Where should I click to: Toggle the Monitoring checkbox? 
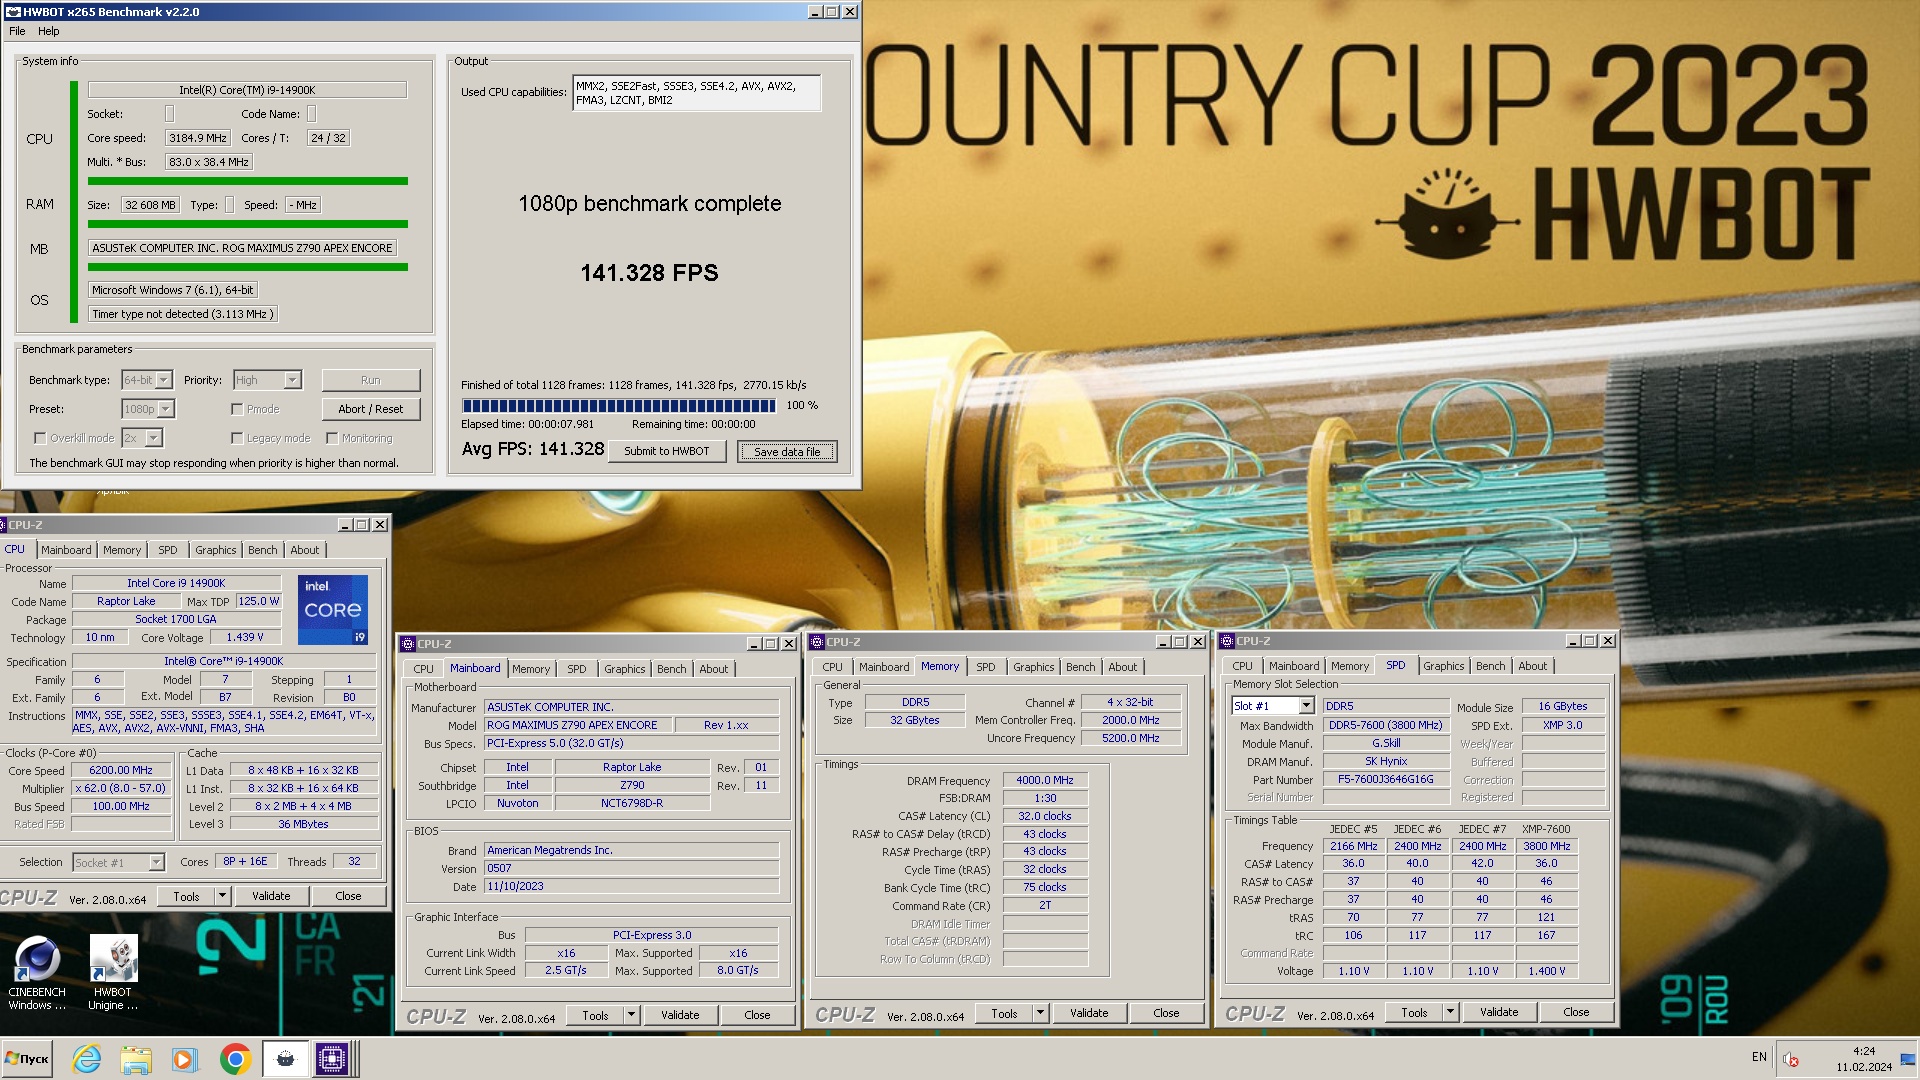[332, 438]
